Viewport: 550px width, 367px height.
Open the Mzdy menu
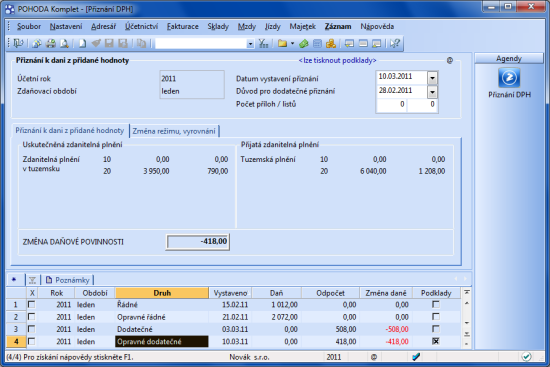[x=247, y=26]
